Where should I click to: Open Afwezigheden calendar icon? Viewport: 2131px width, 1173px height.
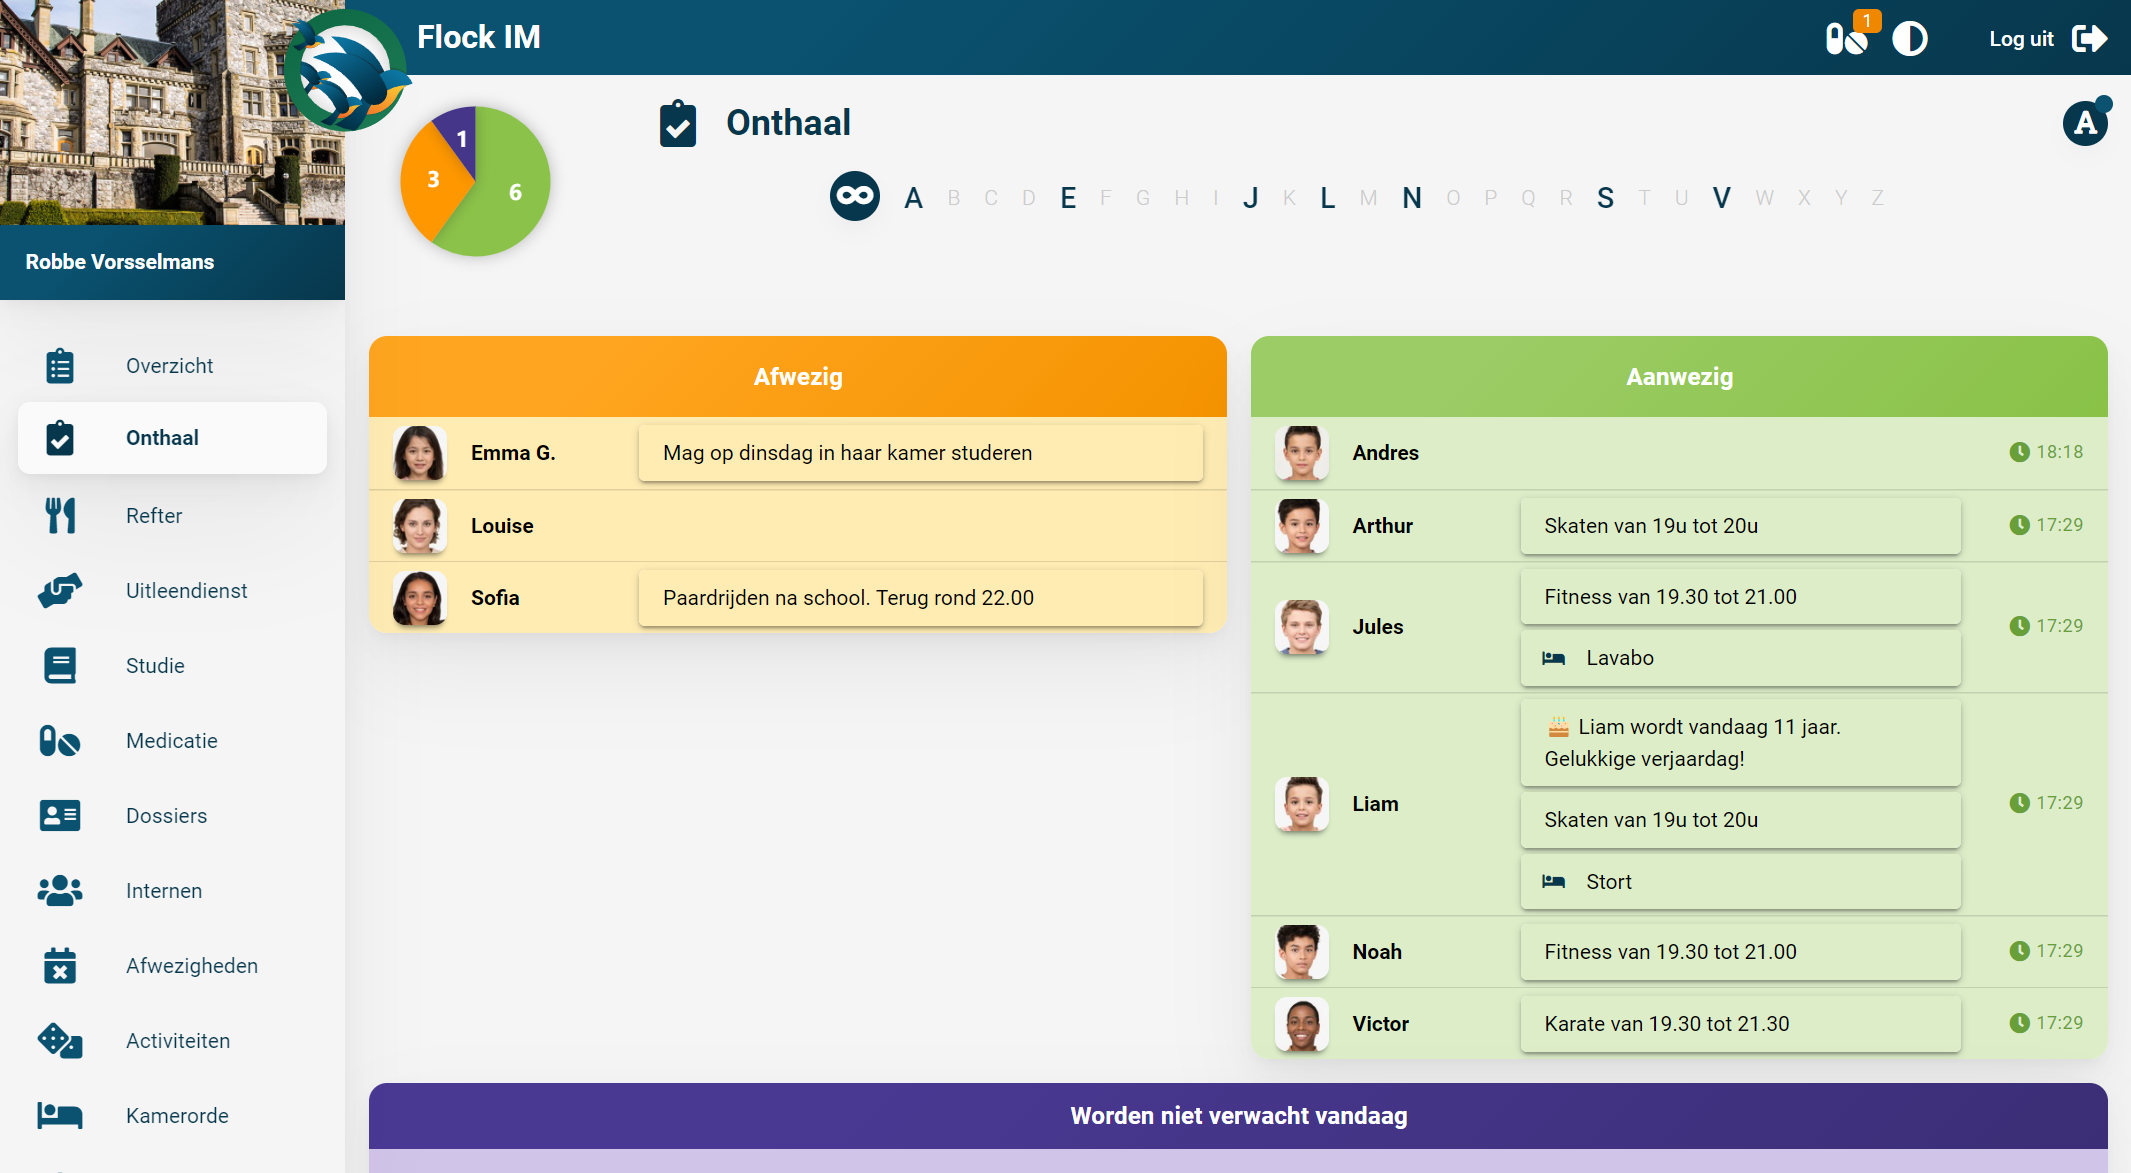click(x=60, y=966)
